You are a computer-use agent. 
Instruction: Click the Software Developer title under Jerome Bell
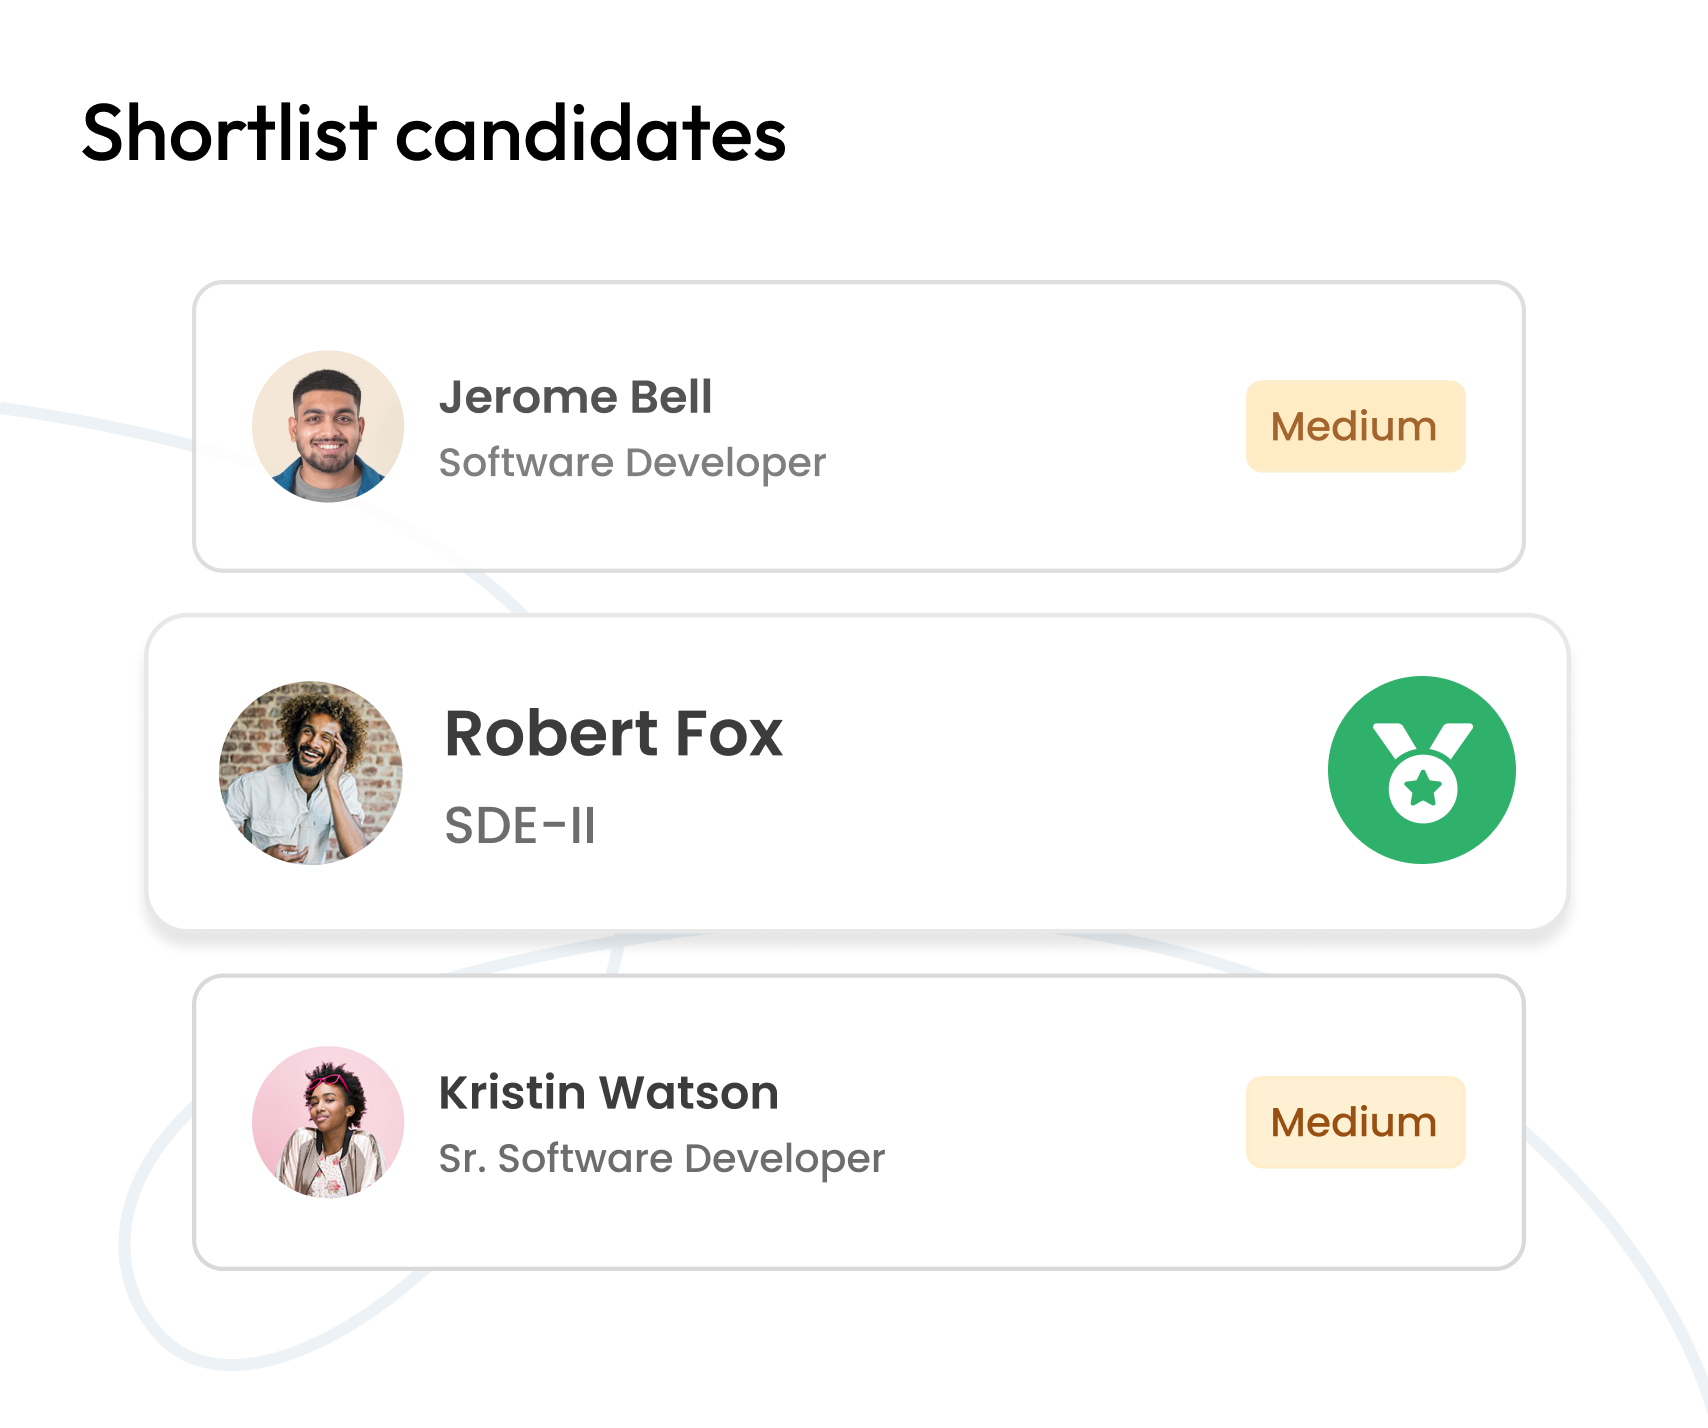pos(632,463)
